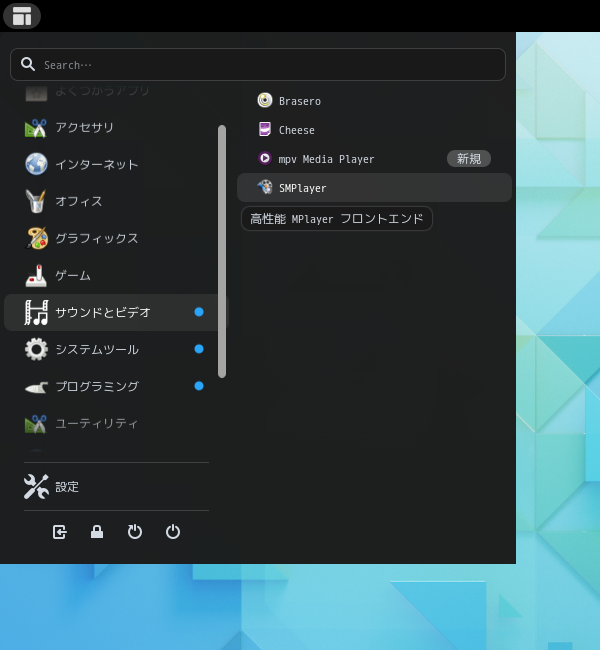Click the category list scrollbar

pos(222,251)
